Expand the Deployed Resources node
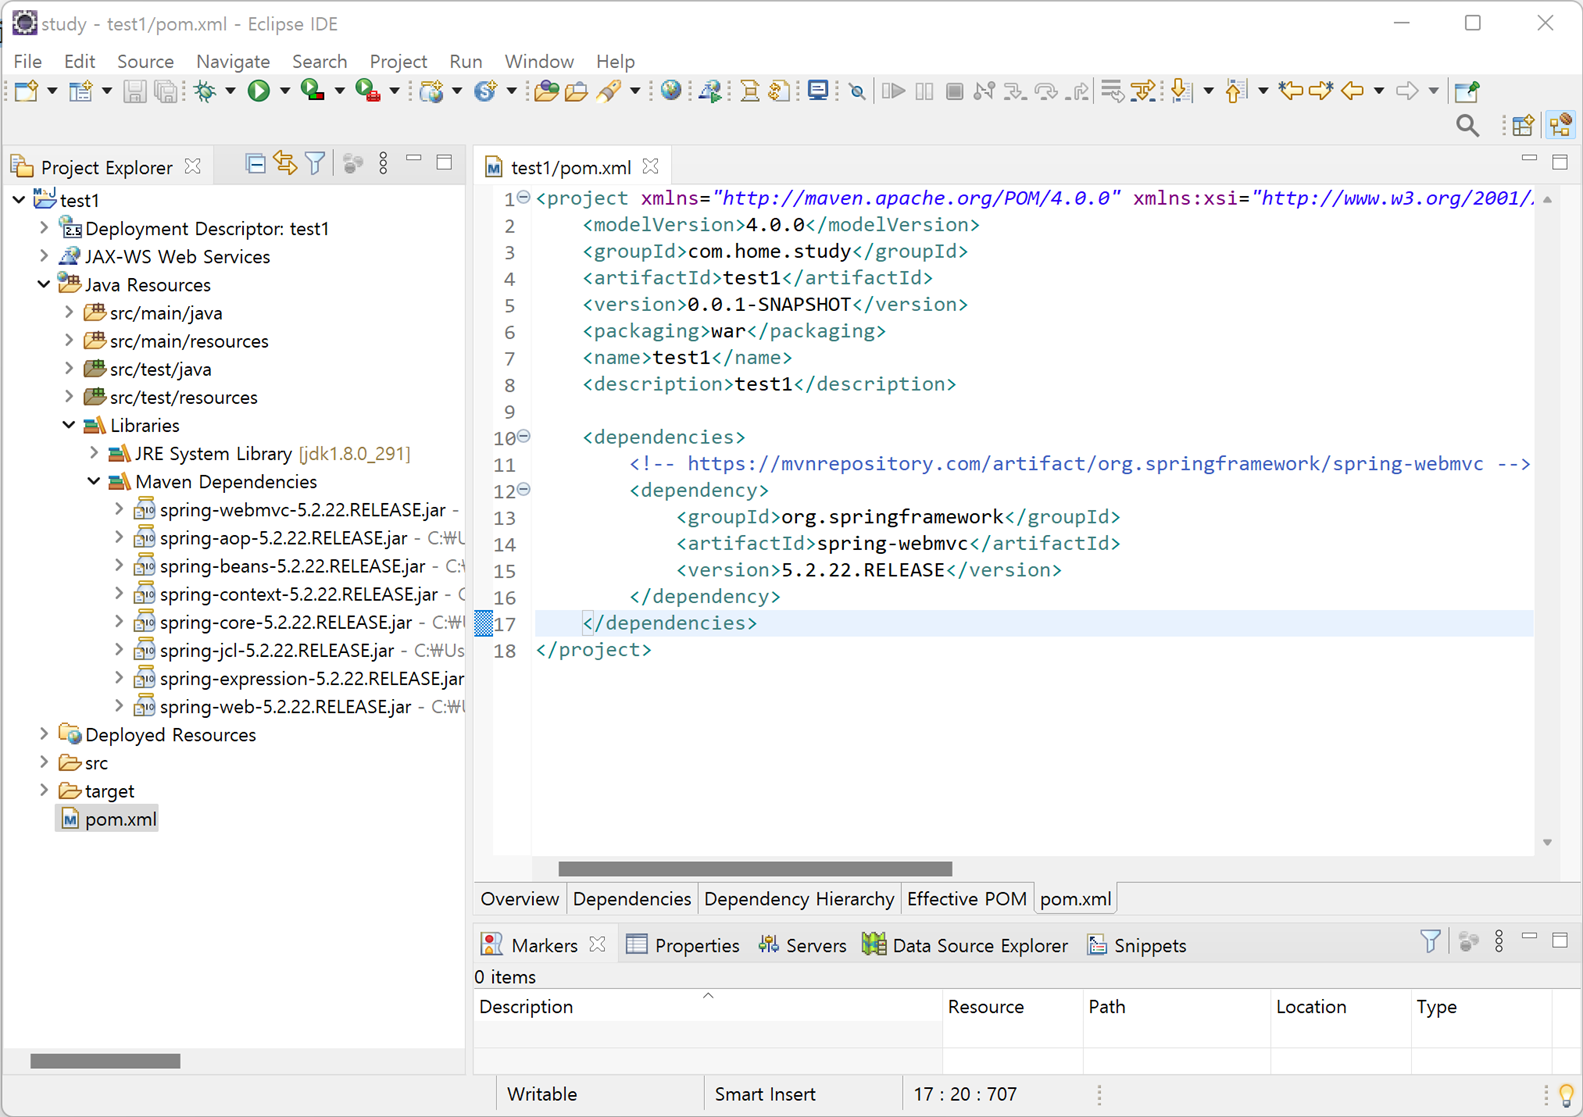 click(44, 734)
